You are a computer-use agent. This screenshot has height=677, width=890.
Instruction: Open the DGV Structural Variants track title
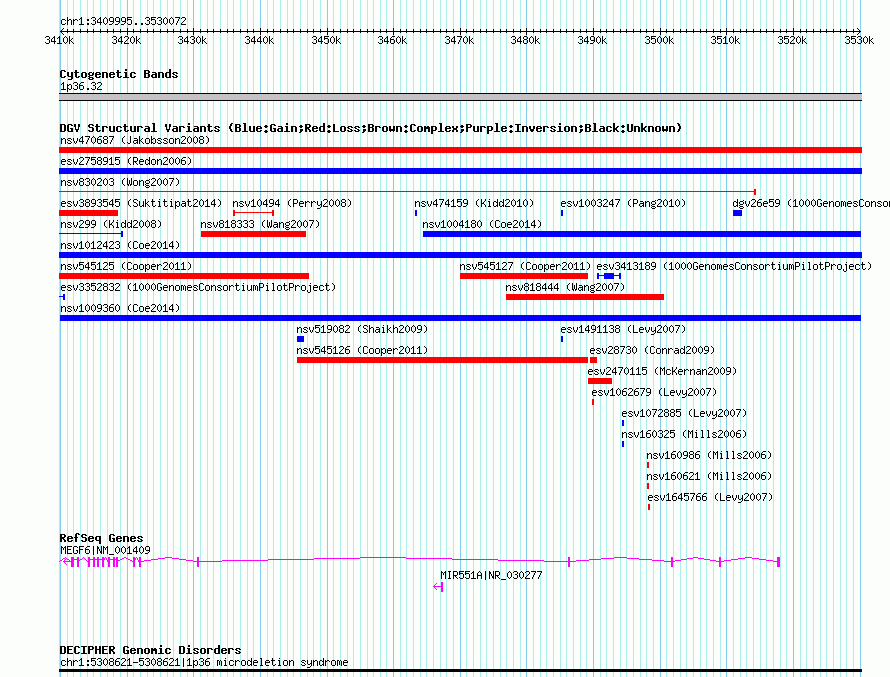click(371, 128)
